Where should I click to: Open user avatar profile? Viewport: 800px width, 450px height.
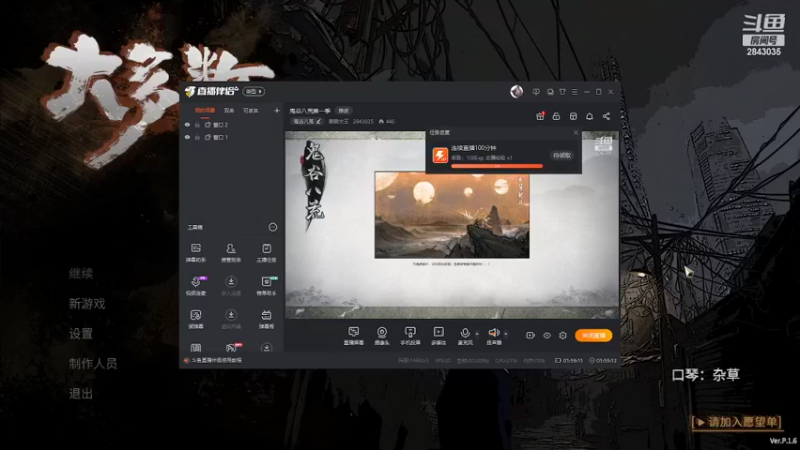click(516, 91)
